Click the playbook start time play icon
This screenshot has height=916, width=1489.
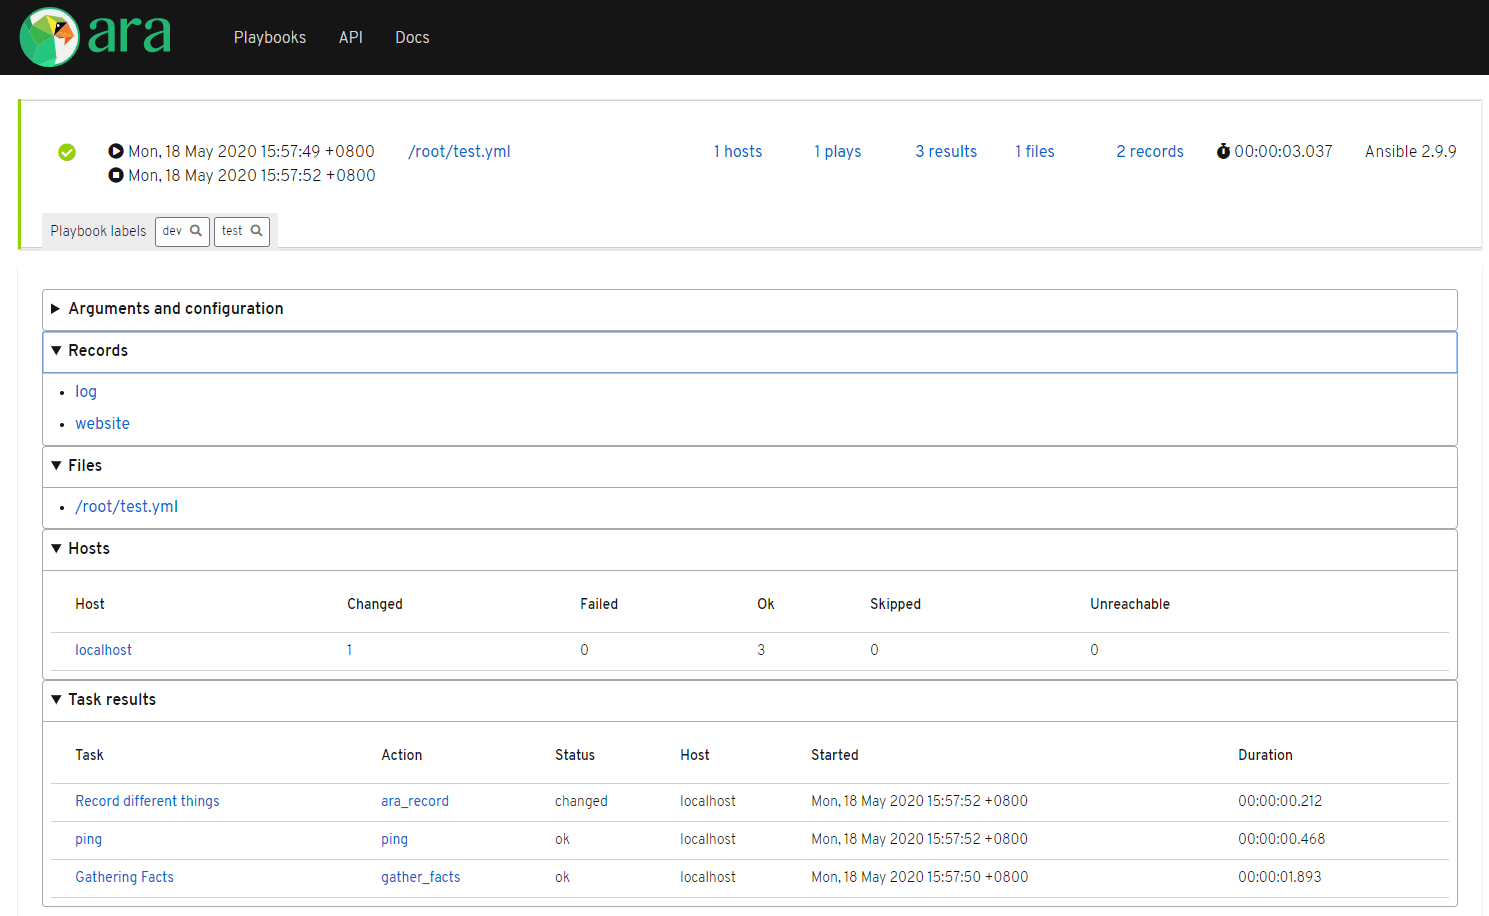pos(116,151)
